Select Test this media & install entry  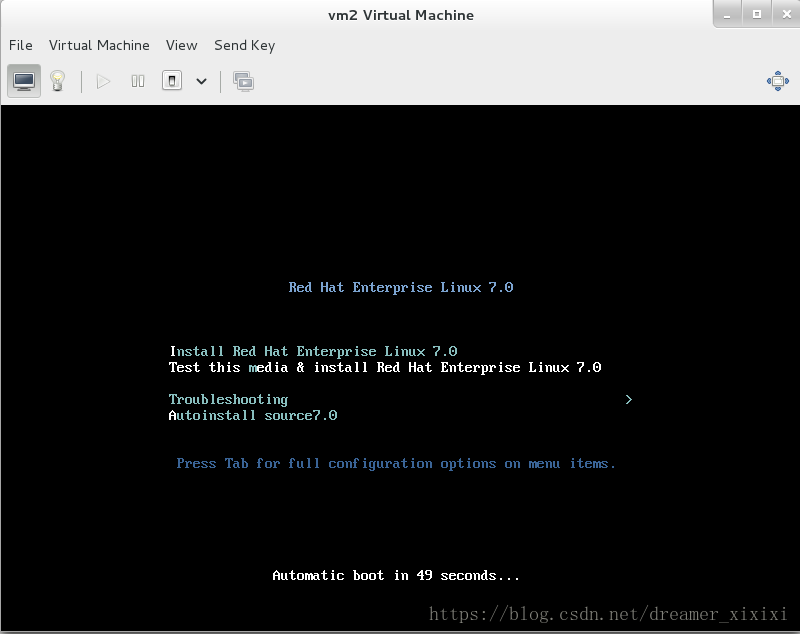point(385,367)
